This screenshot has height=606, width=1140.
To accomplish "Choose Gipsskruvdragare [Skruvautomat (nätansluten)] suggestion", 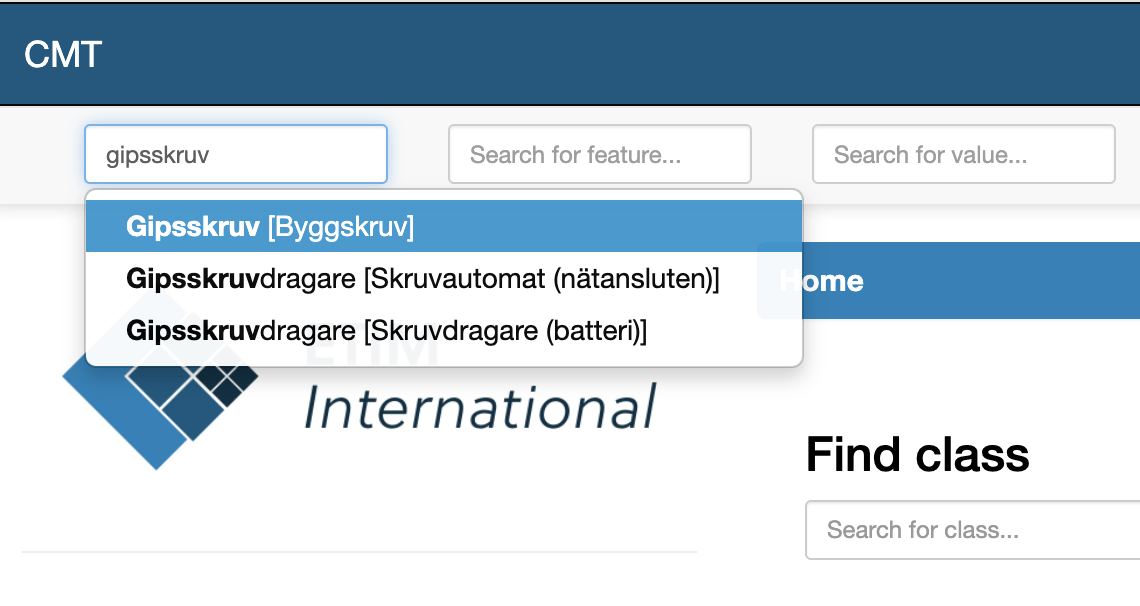I will pyautogui.click(x=422, y=279).
